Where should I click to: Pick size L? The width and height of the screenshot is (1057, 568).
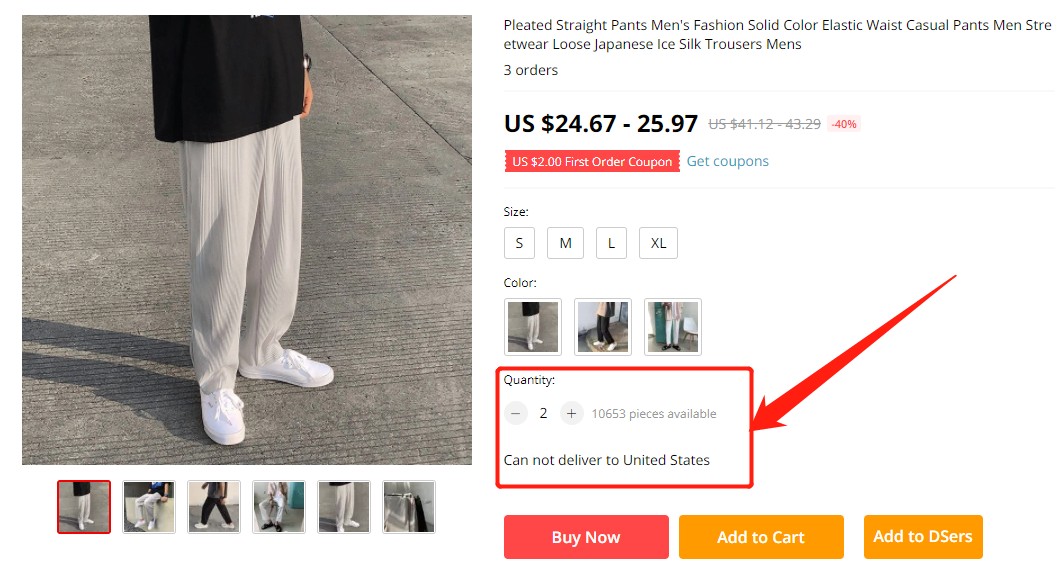coord(611,243)
